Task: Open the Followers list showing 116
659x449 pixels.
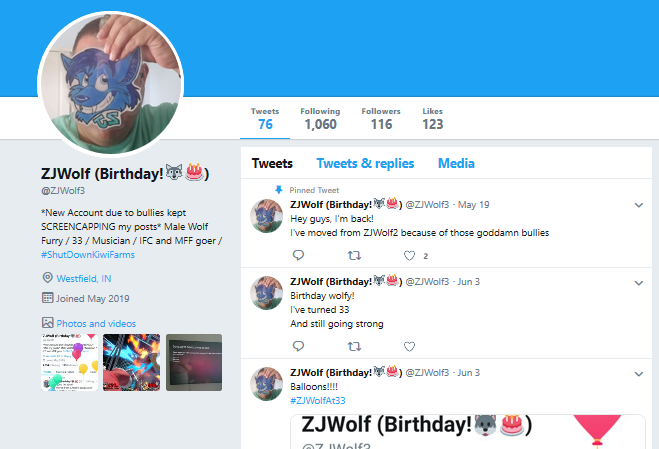Action: (381, 119)
